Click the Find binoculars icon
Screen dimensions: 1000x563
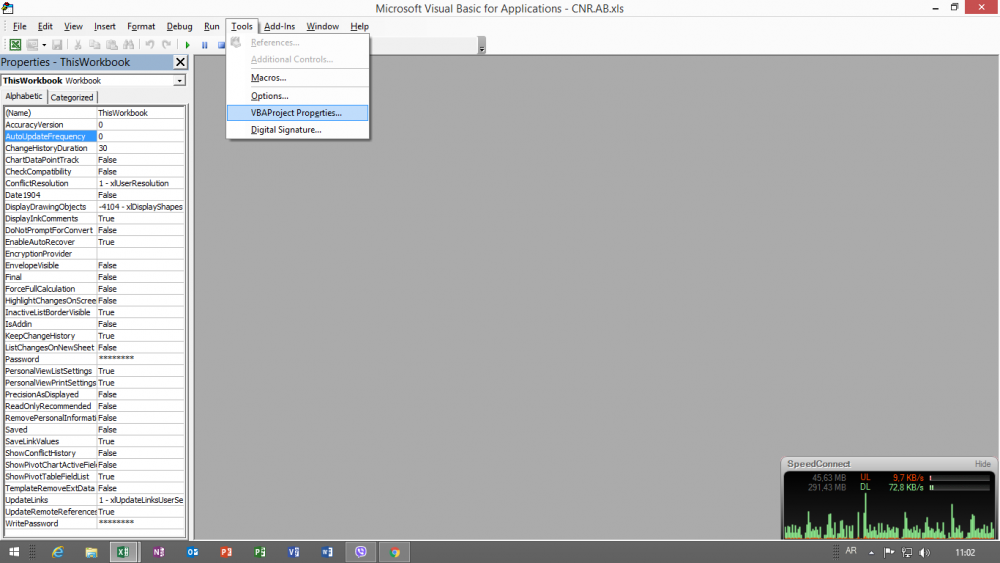point(129,45)
